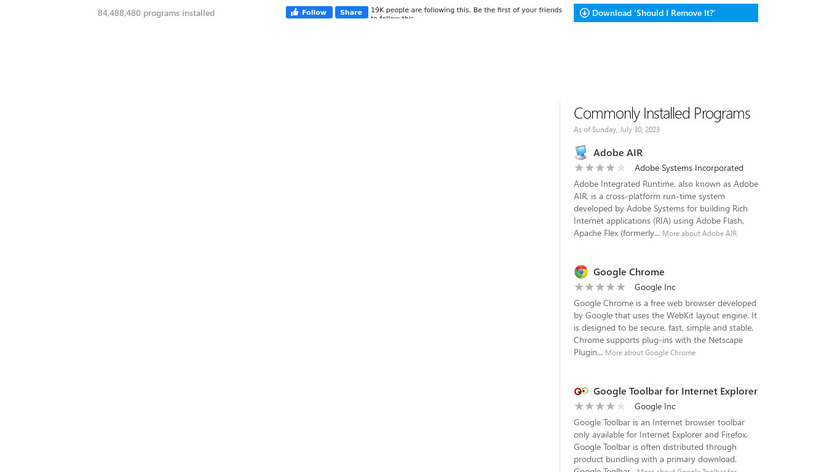Click the download arrow icon in blue button
The height and width of the screenshot is (472, 840).
click(x=584, y=13)
